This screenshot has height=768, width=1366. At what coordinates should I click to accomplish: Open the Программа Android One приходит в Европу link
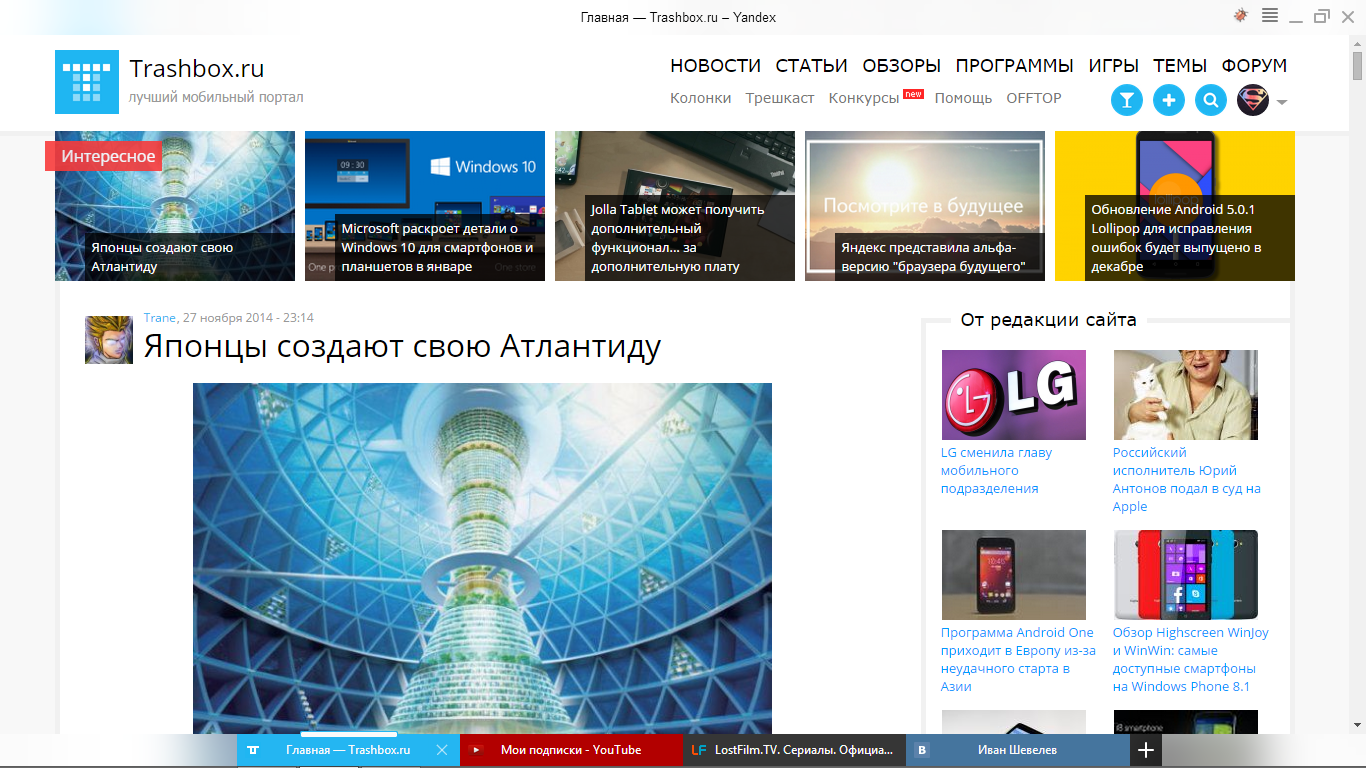(1018, 659)
